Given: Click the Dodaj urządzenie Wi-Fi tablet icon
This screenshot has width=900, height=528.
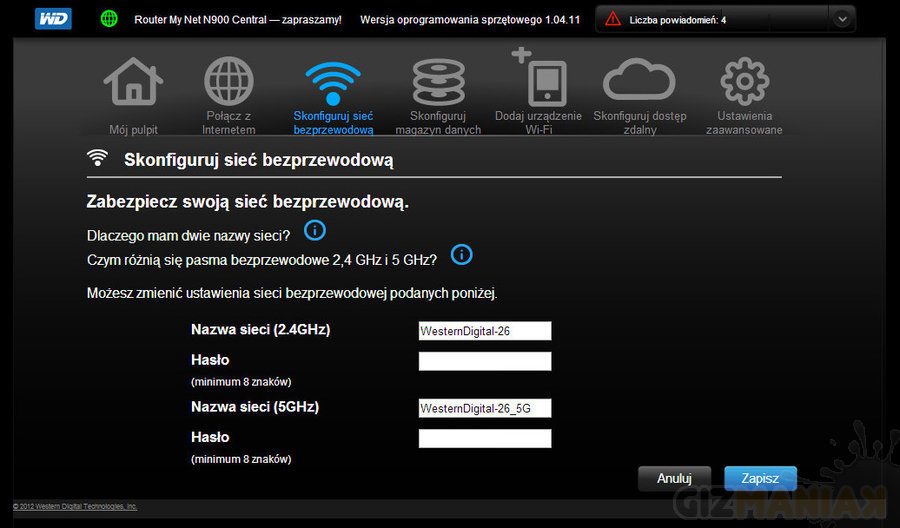Looking at the screenshot, I should pos(537,81).
